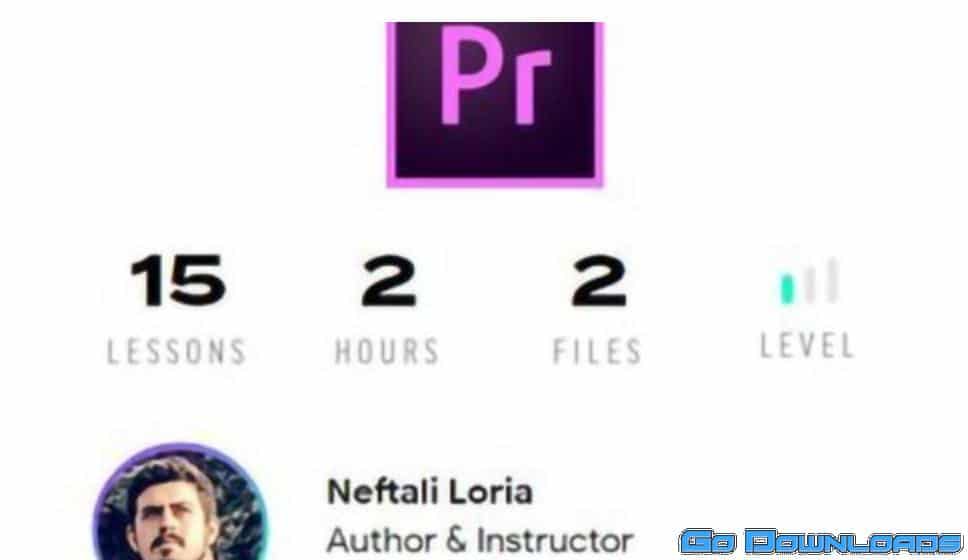
Task: Click the 2 files number
Action: click(x=599, y=281)
